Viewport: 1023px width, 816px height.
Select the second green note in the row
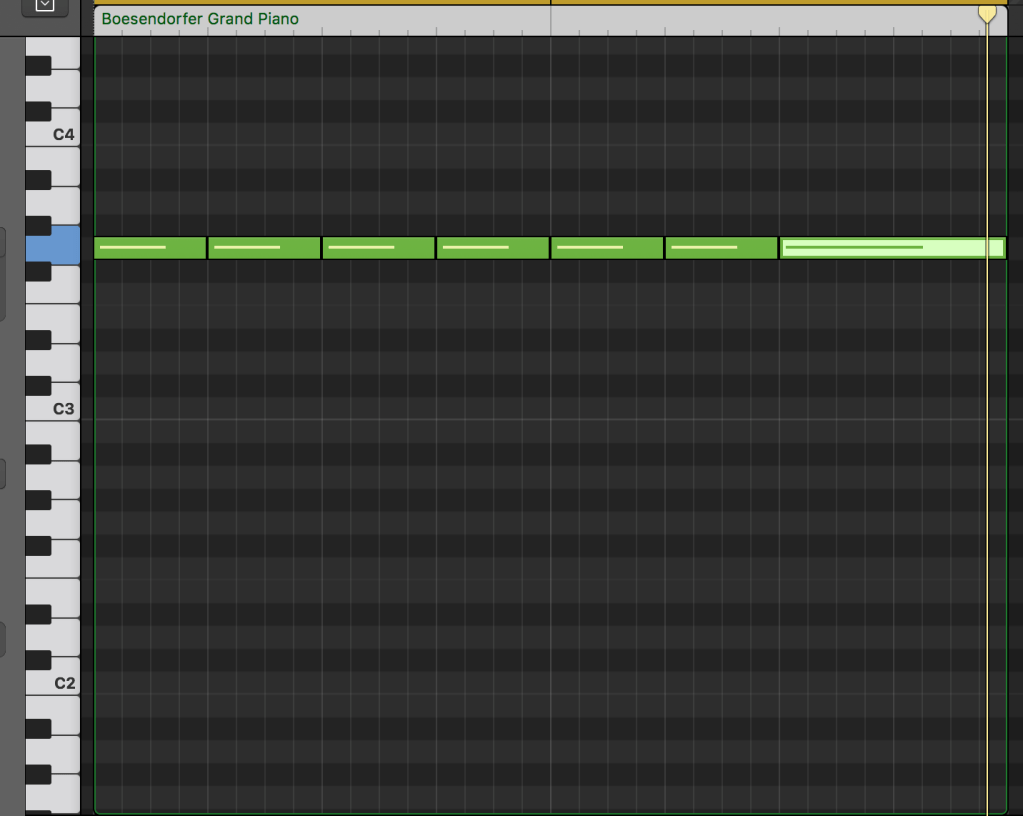pyautogui.click(x=264, y=248)
